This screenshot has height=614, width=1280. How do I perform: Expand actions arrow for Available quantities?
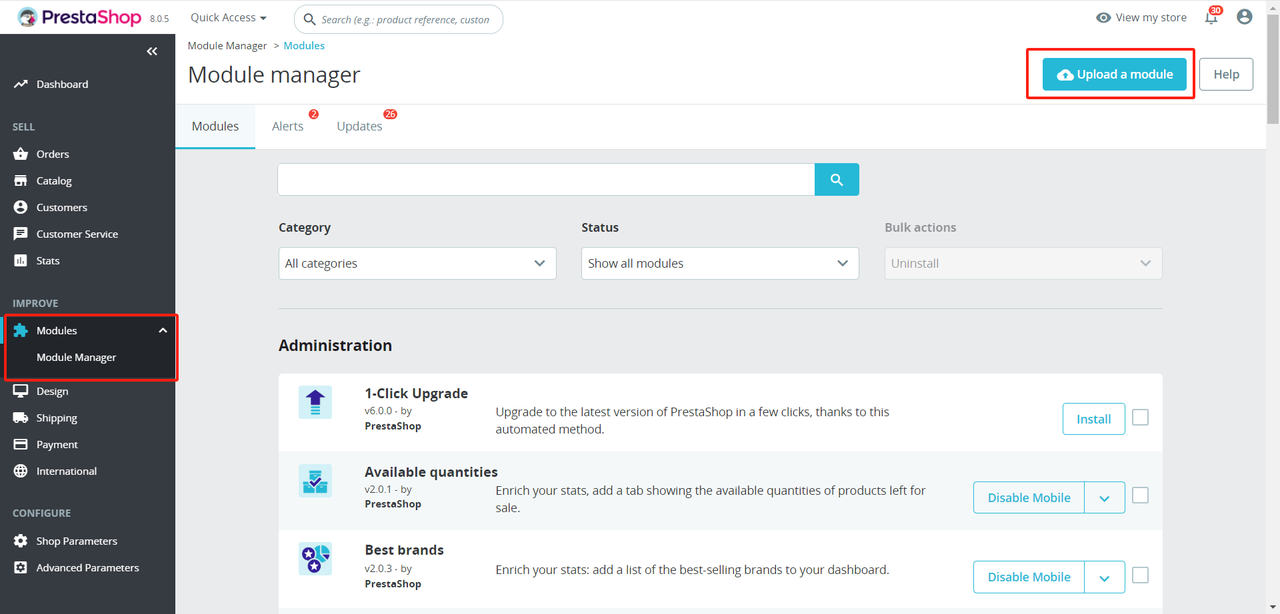click(x=1105, y=498)
